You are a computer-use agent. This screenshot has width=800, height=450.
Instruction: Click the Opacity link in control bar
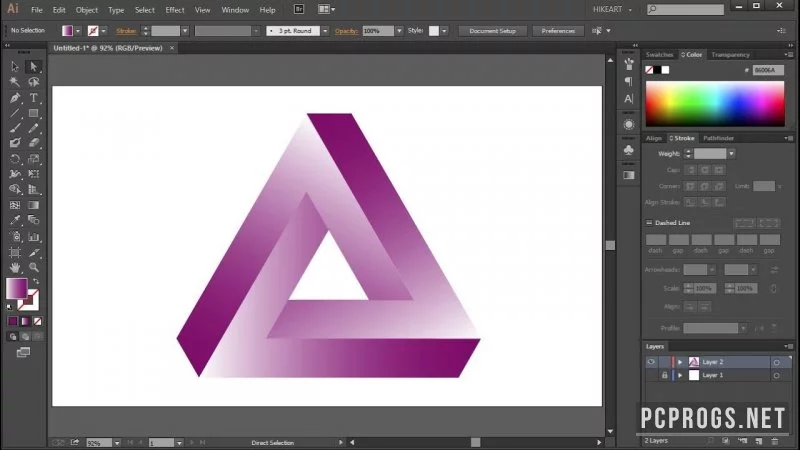(346, 31)
